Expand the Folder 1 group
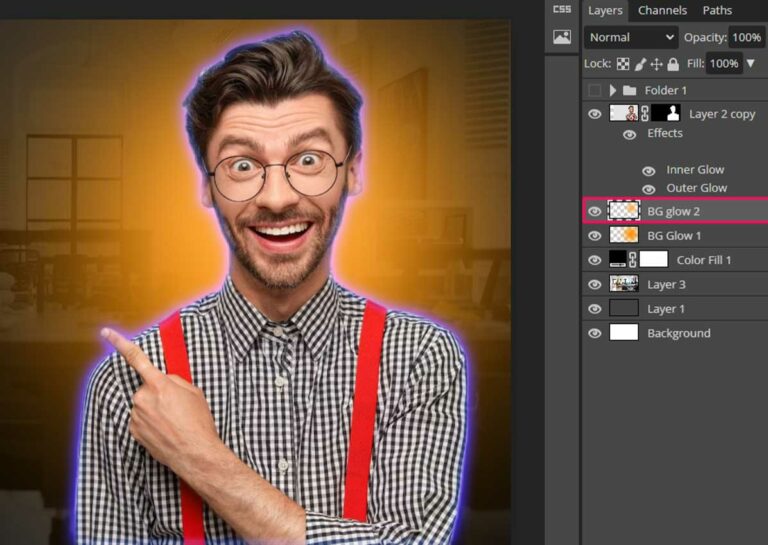This screenshot has height=545, width=768. click(612, 90)
